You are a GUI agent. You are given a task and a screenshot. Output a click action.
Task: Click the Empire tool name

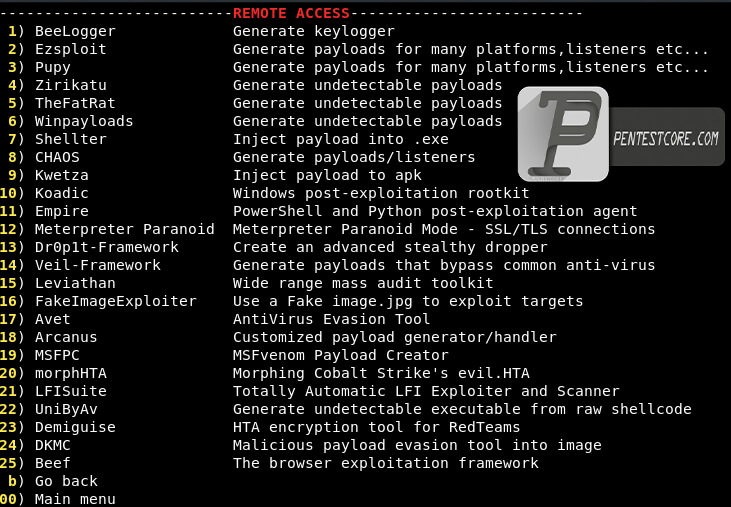click(62, 211)
